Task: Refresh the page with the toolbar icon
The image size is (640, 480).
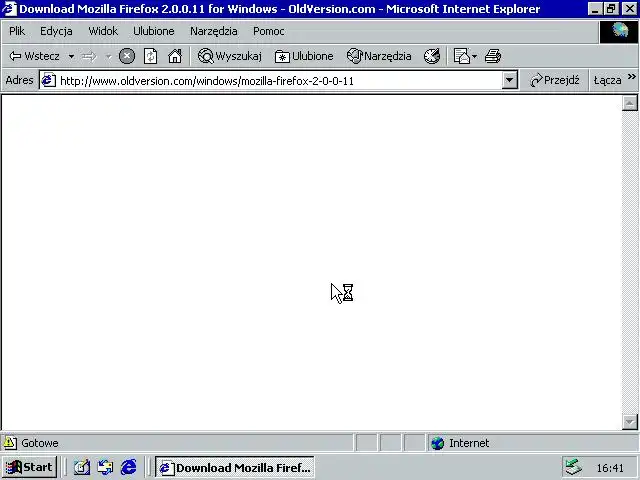Action: point(151,56)
